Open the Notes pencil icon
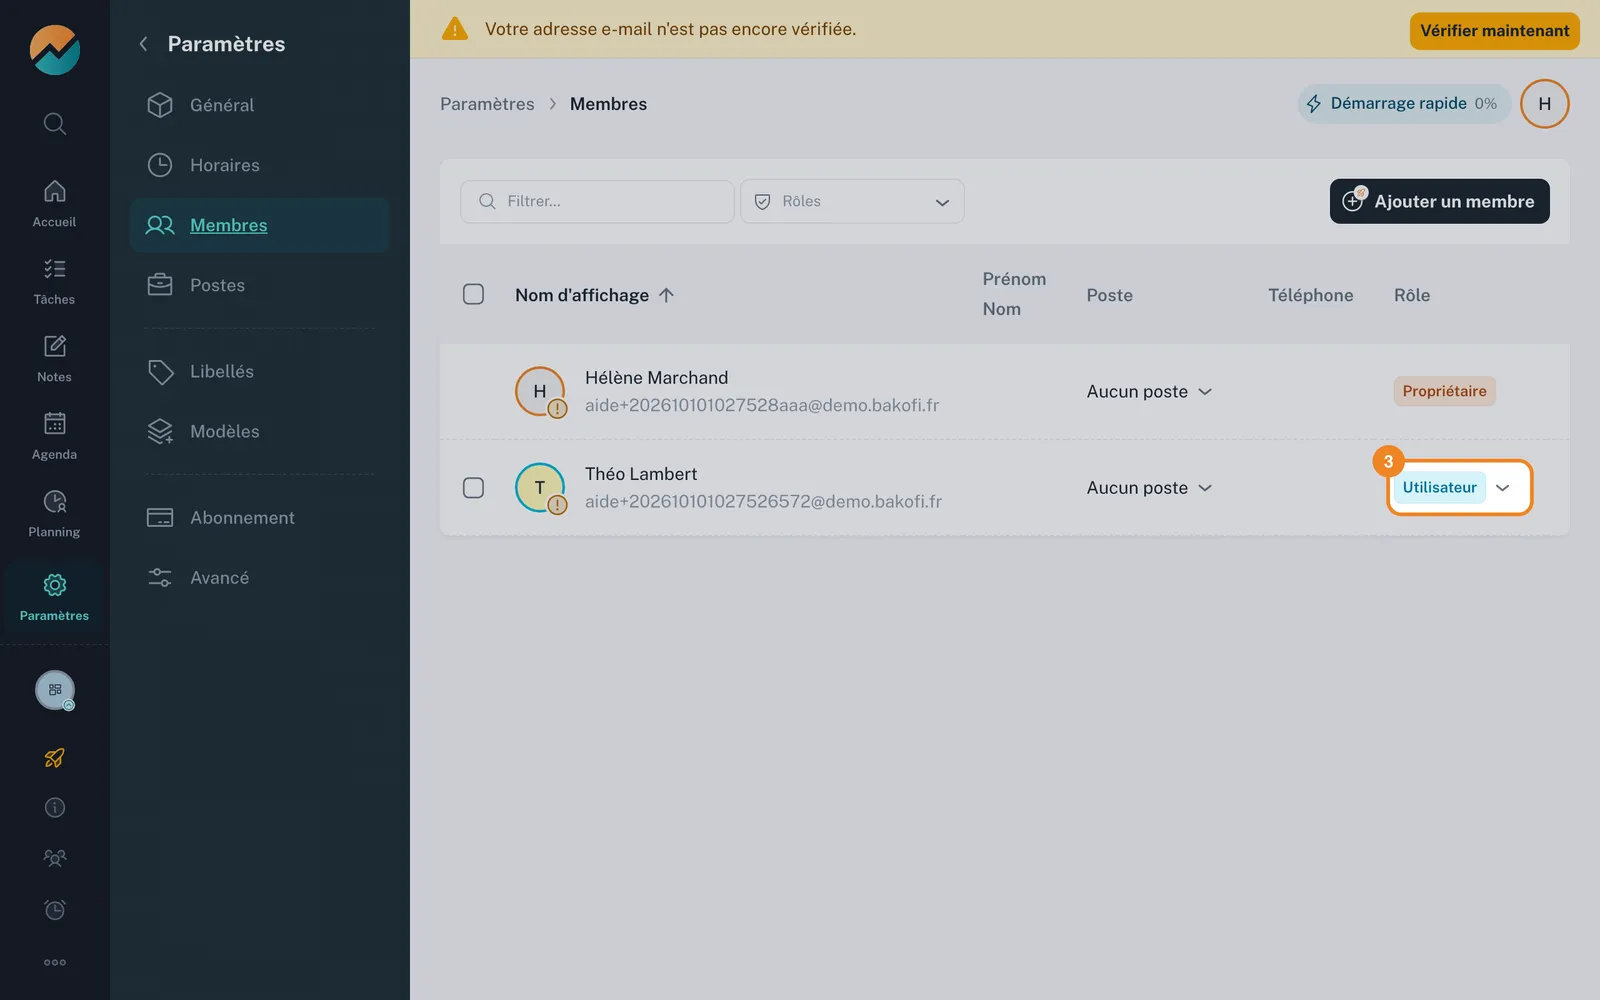 55,346
